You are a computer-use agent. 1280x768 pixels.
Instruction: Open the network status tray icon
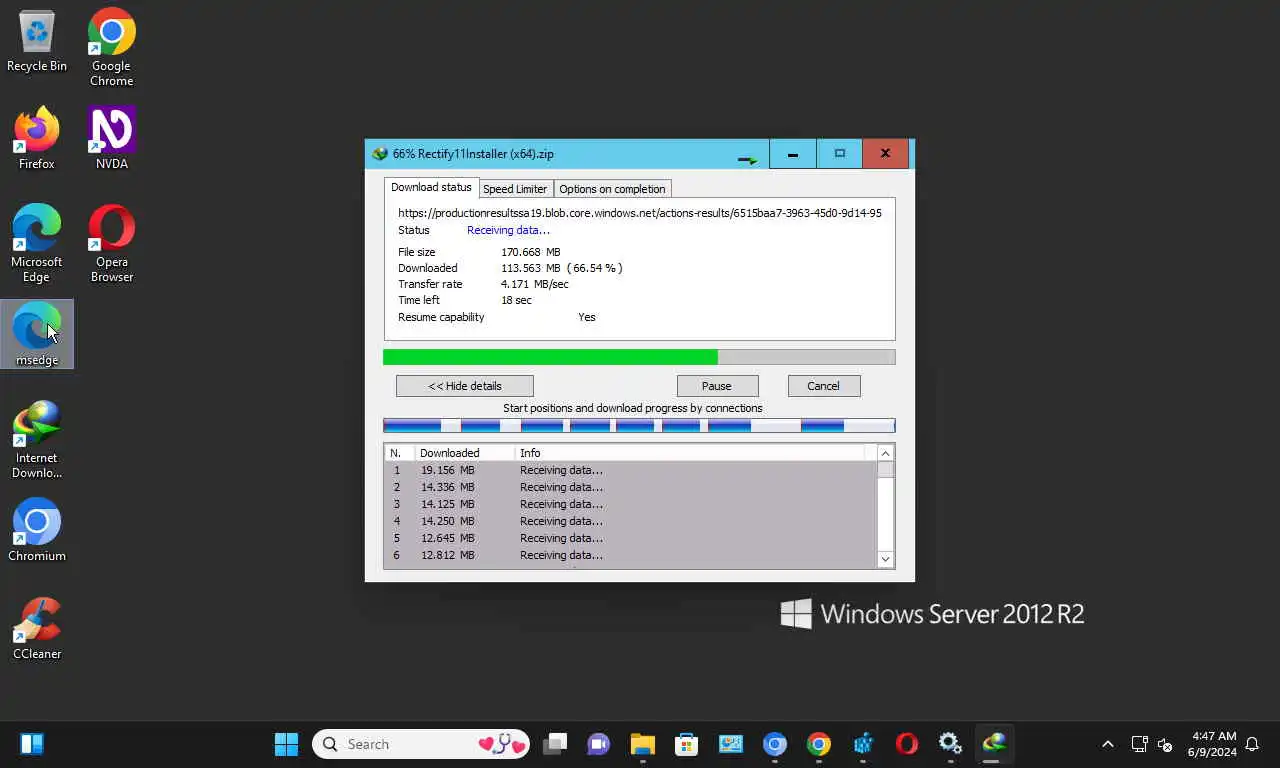coord(1139,744)
